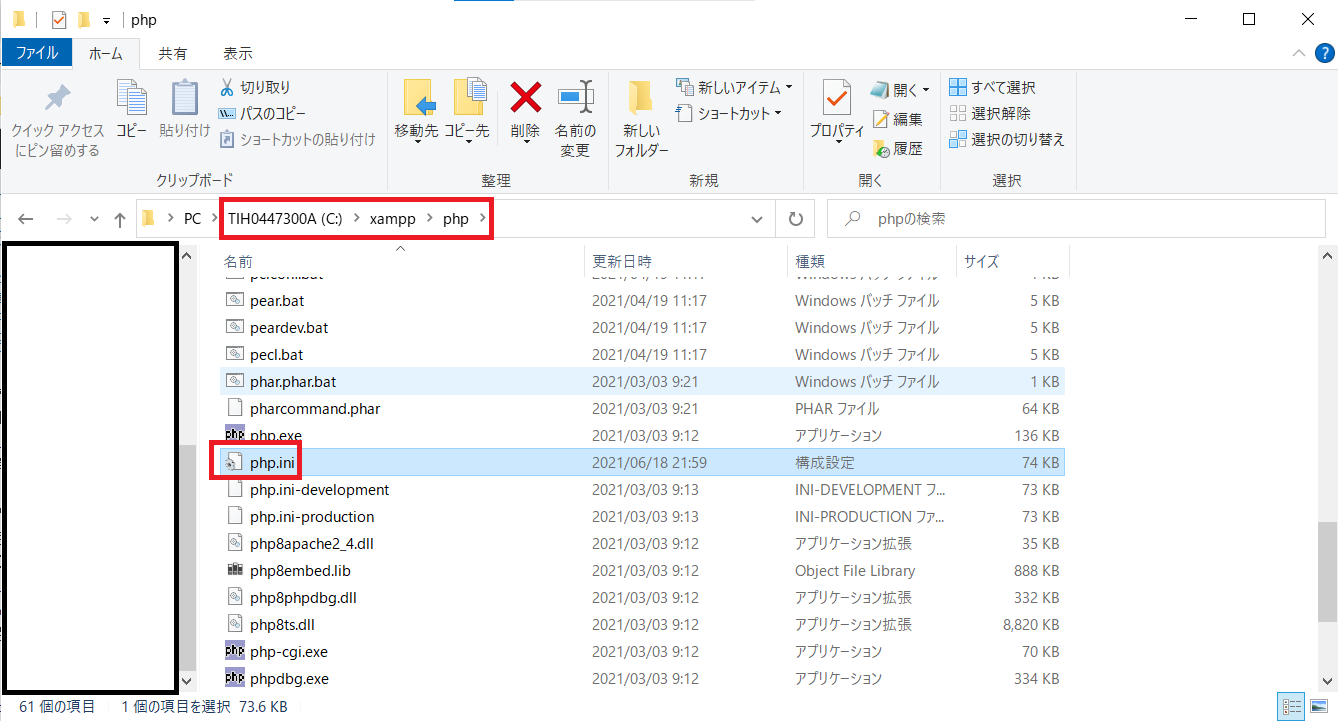Click Pin to Quick Access icon
The width and height of the screenshot is (1339, 721).
[57, 98]
